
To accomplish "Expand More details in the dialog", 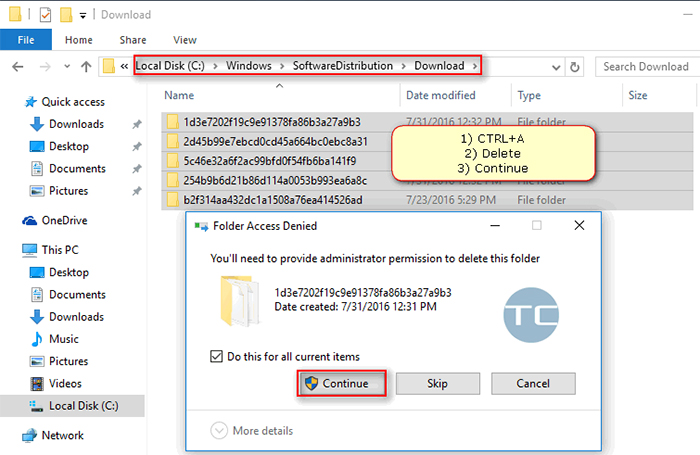I will point(252,430).
